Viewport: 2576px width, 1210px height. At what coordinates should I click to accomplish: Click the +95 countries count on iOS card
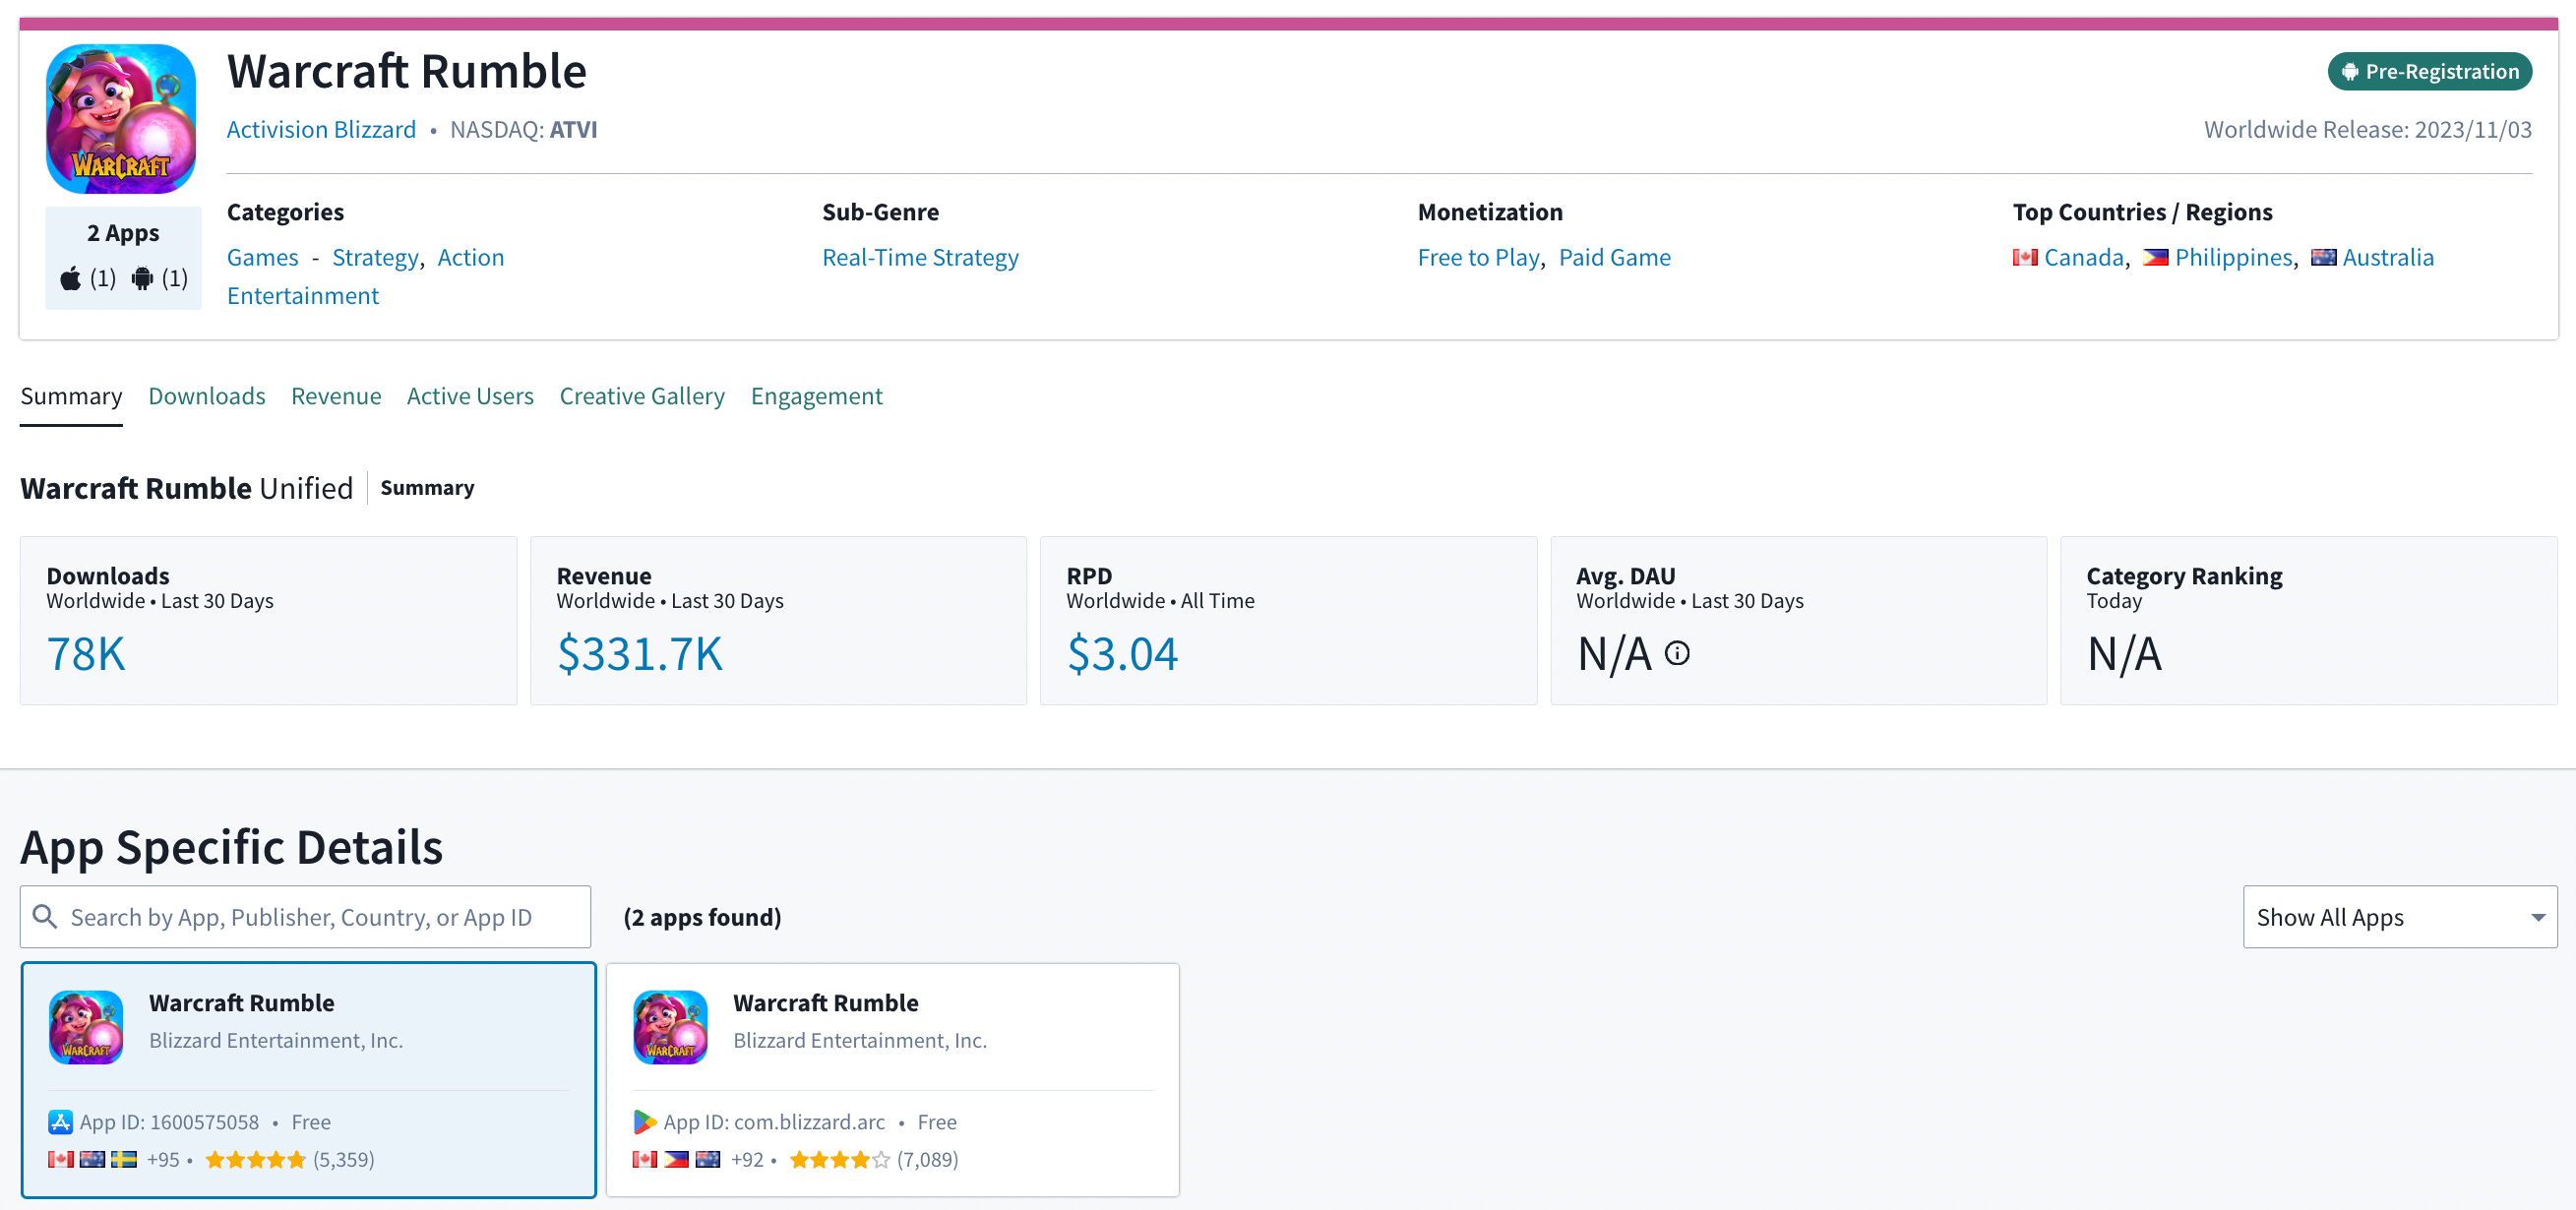pos(163,1159)
